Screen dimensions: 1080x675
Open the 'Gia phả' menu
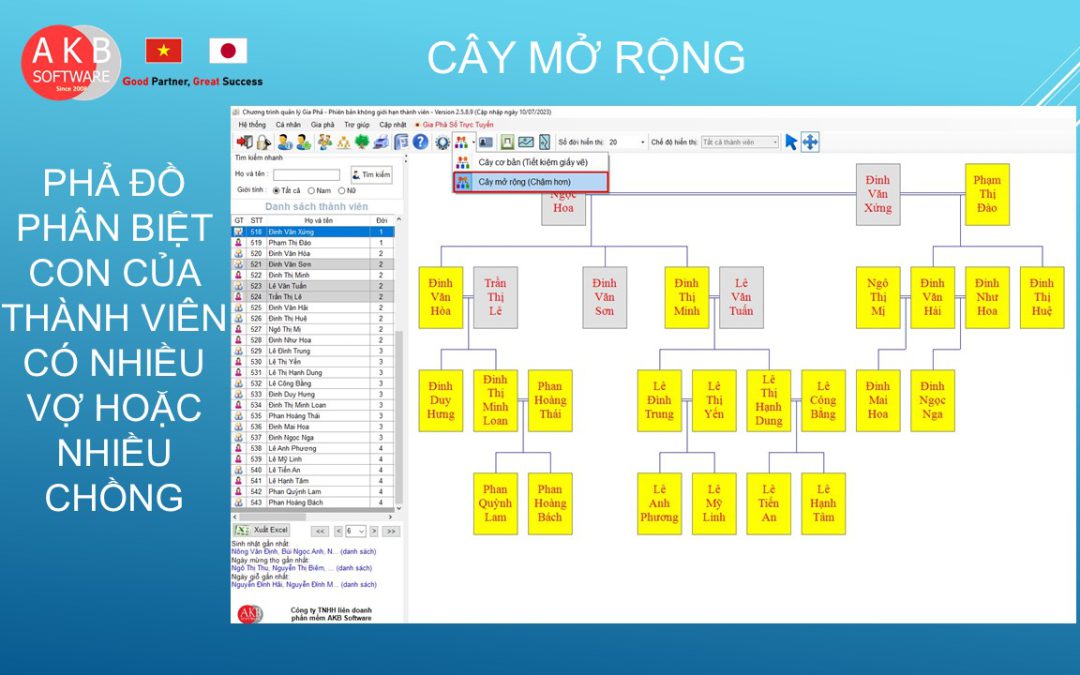coord(322,125)
